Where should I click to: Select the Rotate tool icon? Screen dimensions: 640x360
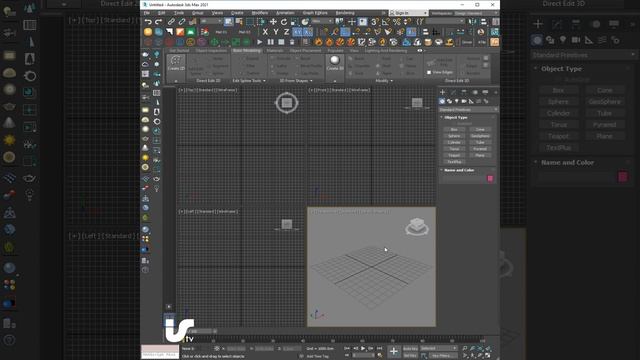(284, 22)
